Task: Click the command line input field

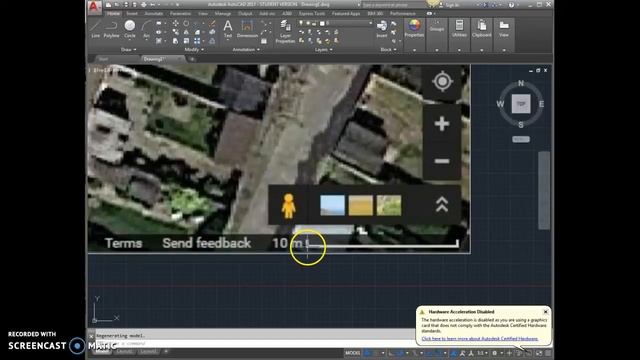Action: 255,344
